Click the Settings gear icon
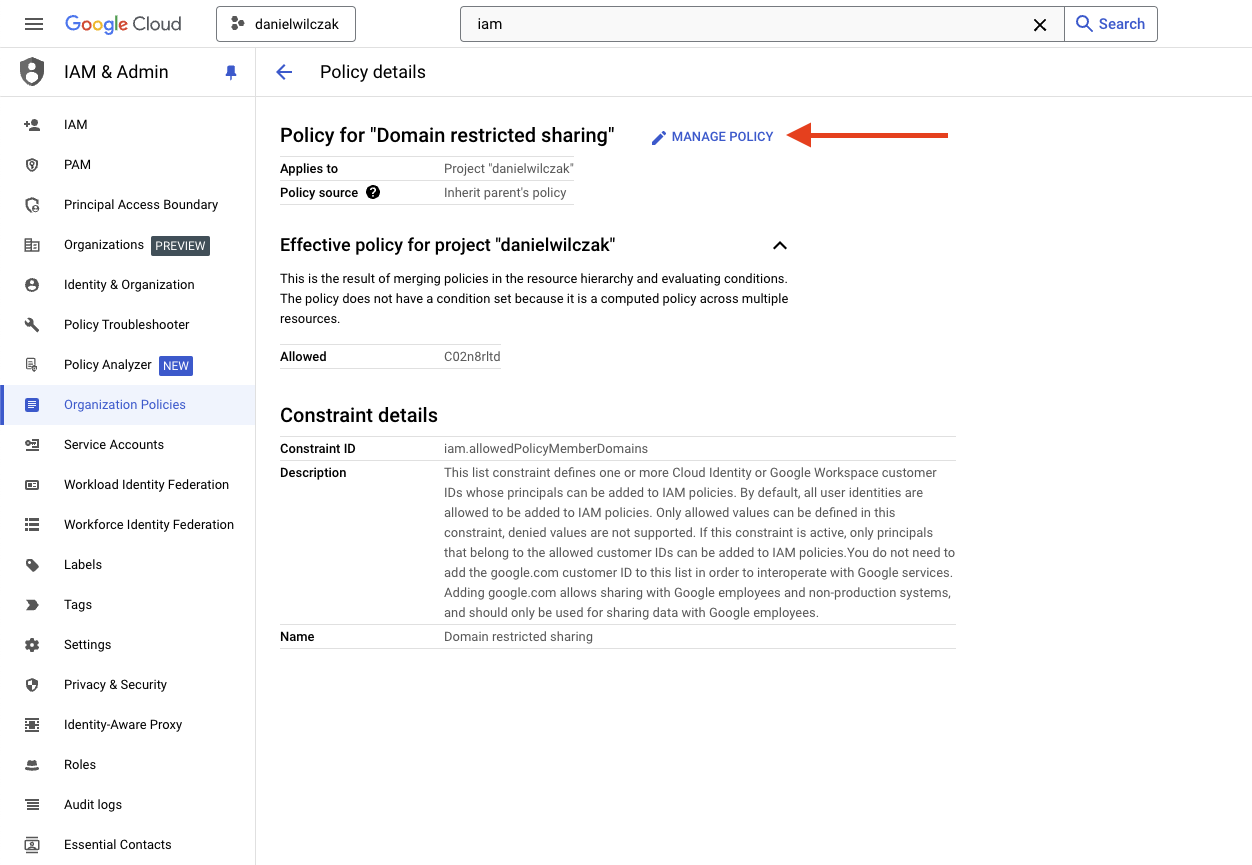Viewport: 1252px width, 865px height. [x=32, y=645]
